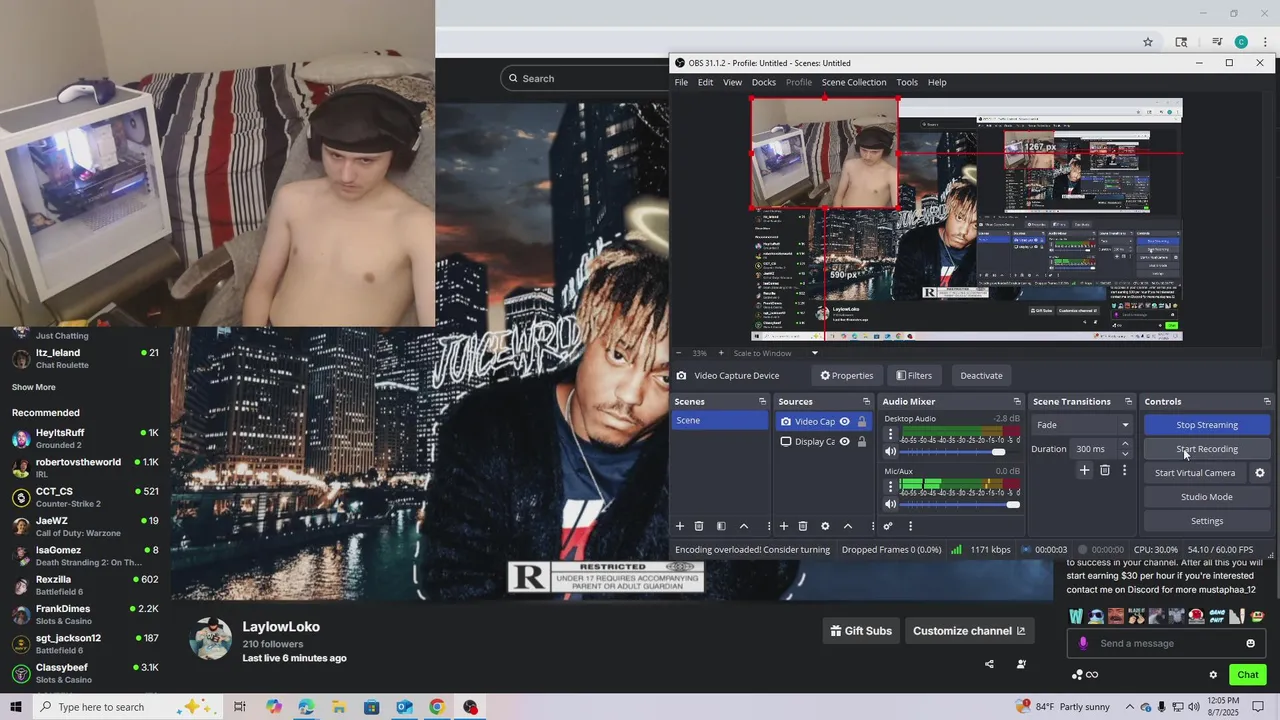
Task: Open Scale to Window dropdown
Action: click(x=776, y=353)
